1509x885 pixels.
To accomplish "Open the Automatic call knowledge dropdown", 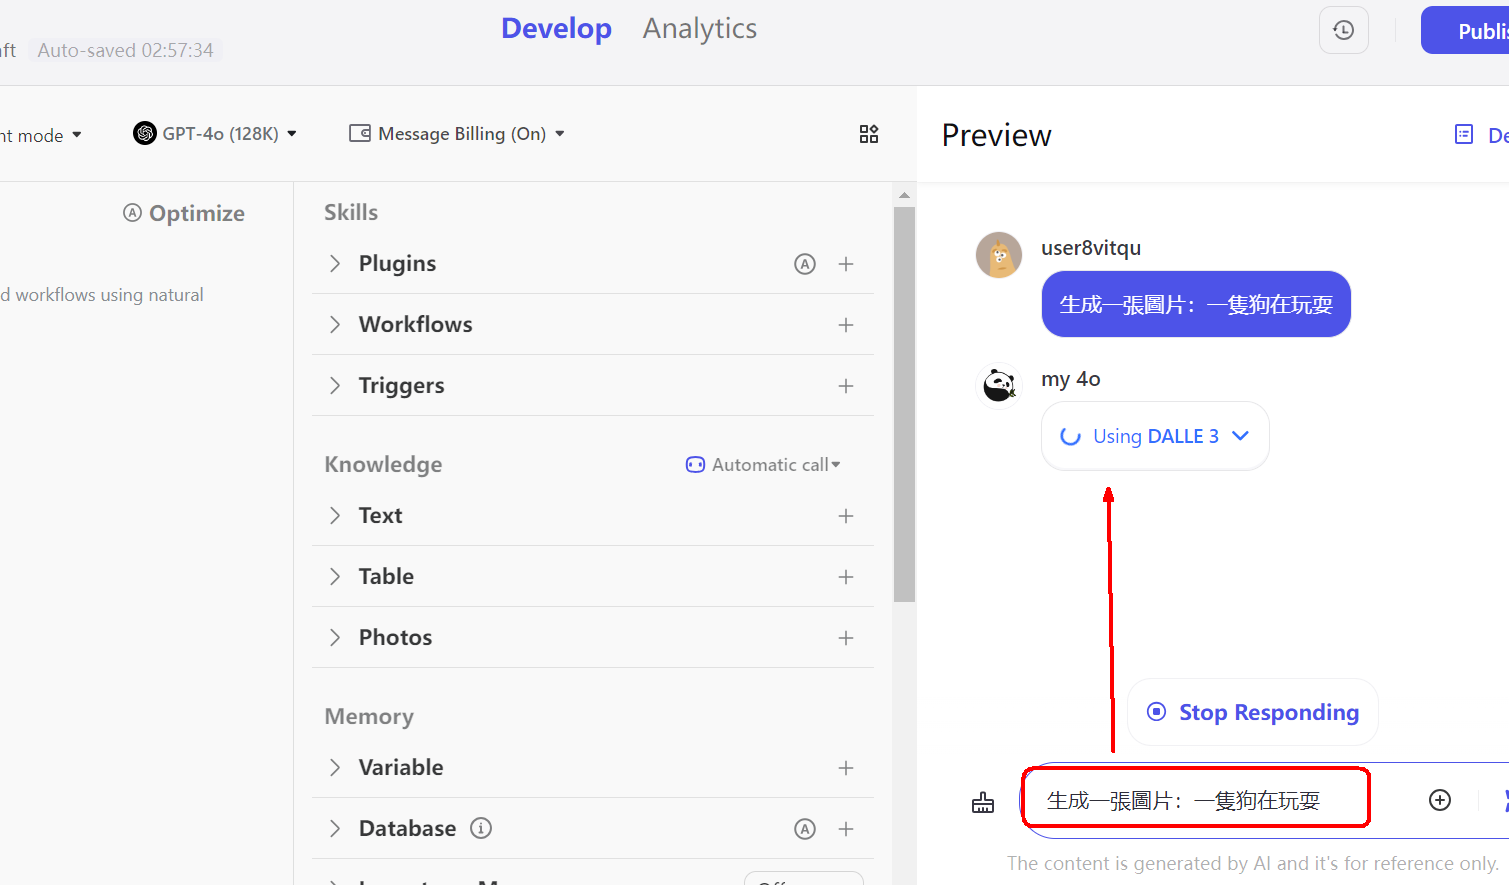I will (x=763, y=465).
